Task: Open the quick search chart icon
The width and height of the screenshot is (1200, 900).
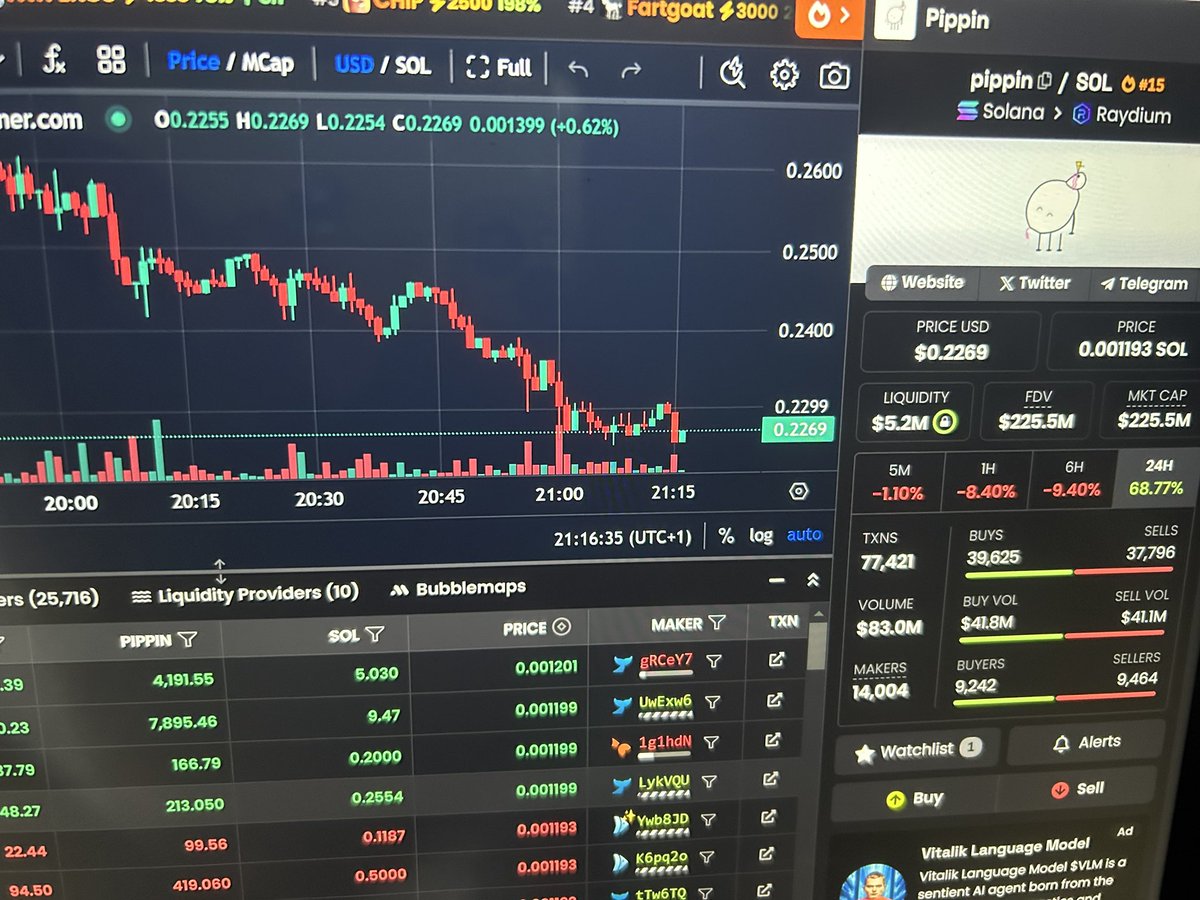Action: [x=733, y=73]
